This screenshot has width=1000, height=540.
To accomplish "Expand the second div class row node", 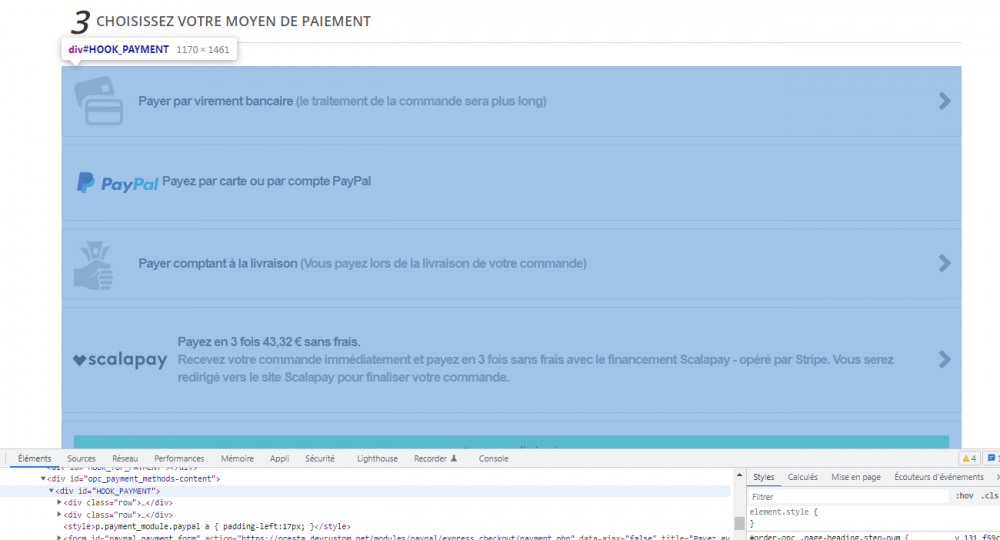I will pyautogui.click(x=59, y=514).
